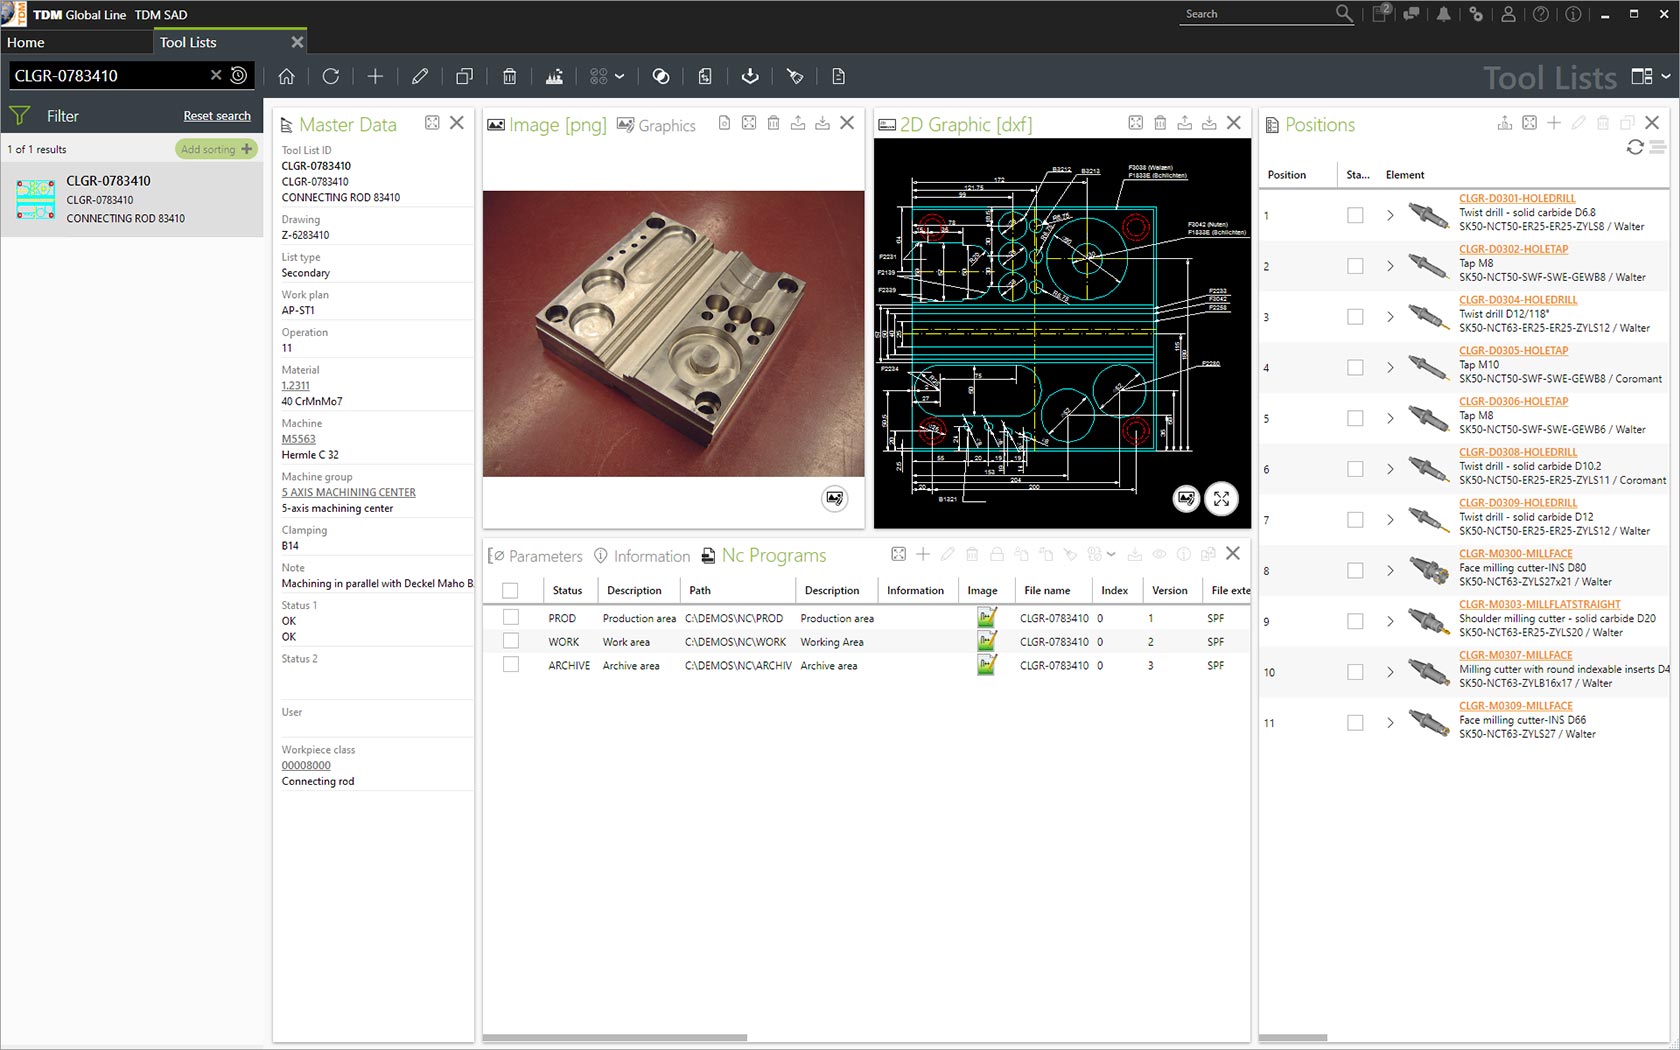Click the title bar Search field

[1257, 14]
